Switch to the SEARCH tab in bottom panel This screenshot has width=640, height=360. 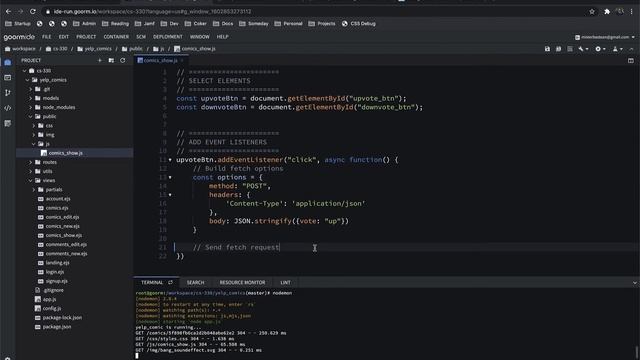click(196, 282)
